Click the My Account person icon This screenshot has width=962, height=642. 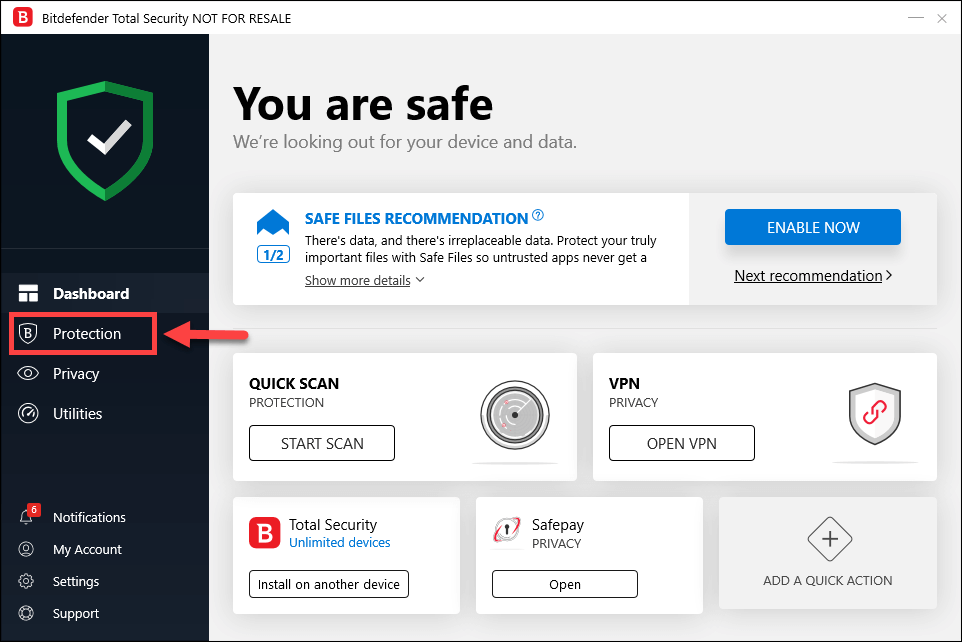click(x=27, y=549)
